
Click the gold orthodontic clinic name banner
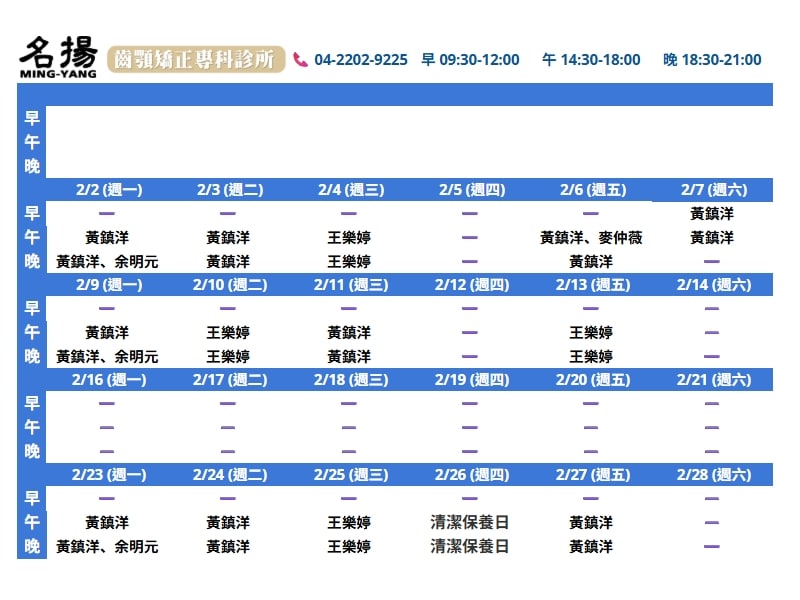(x=196, y=60)
